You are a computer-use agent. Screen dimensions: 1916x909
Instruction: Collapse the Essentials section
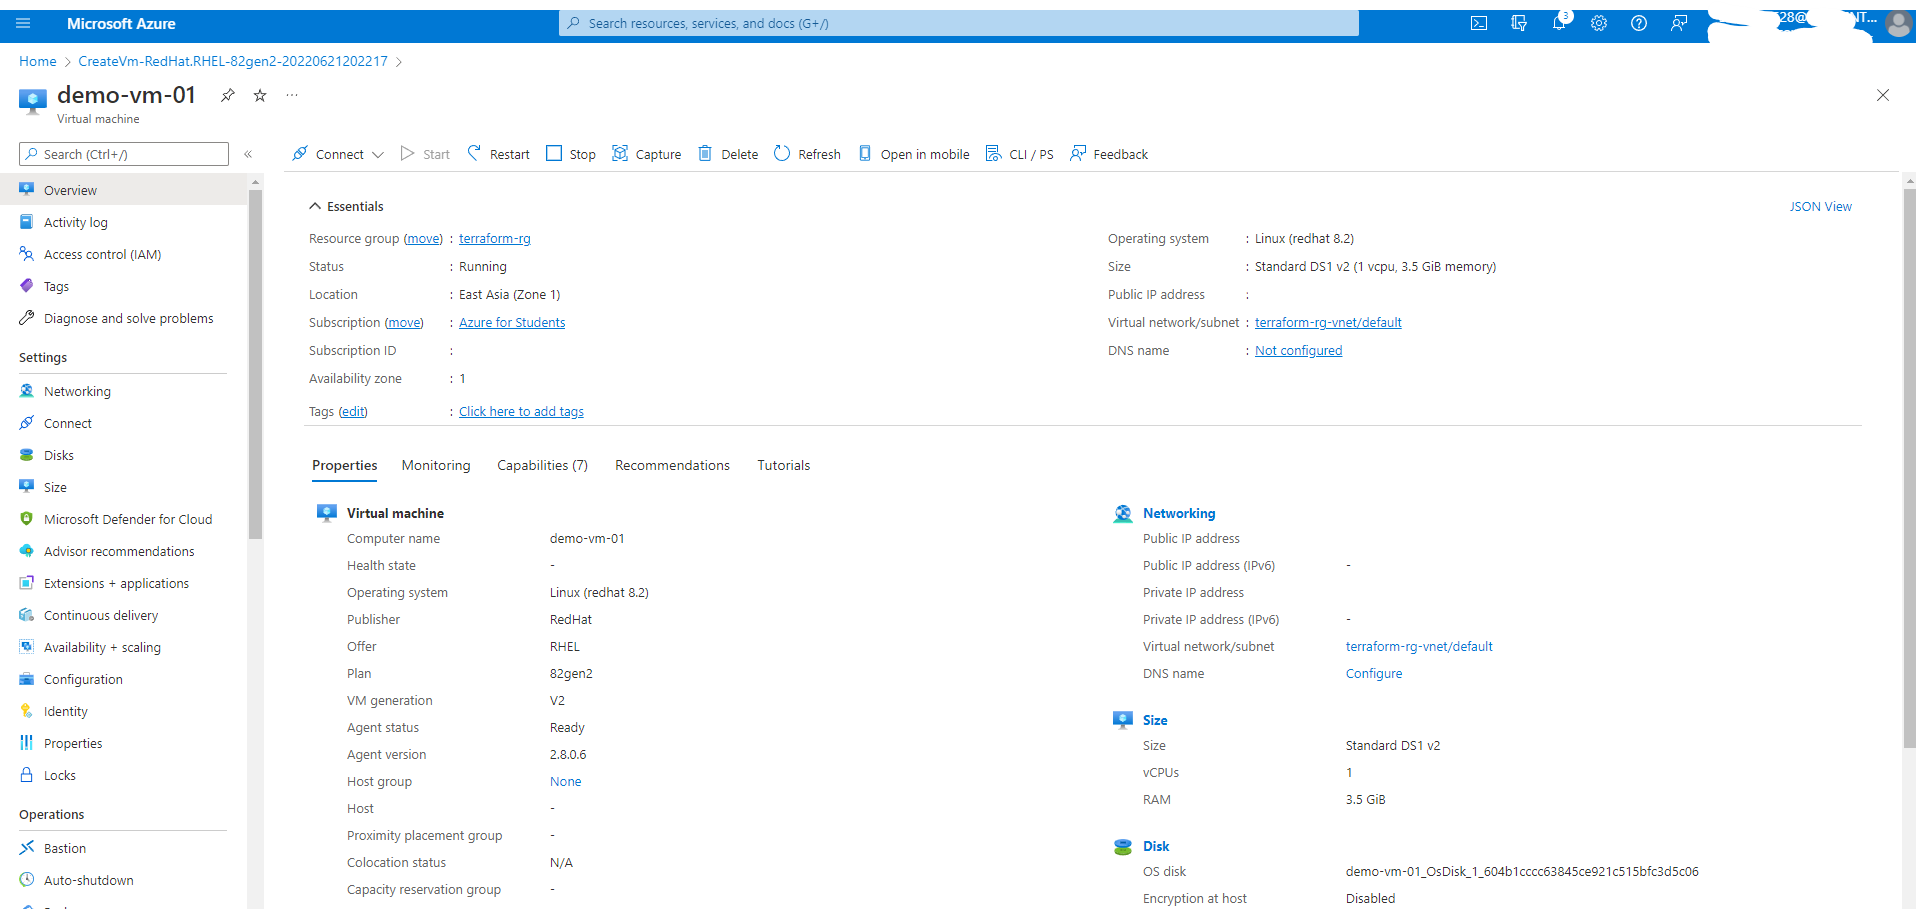346,206
